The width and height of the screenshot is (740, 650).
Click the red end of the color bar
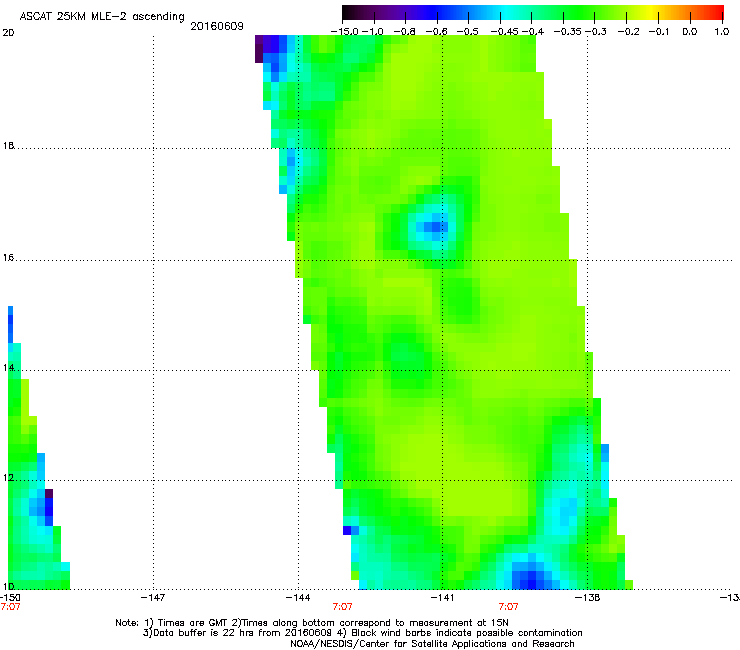(717, 13)
